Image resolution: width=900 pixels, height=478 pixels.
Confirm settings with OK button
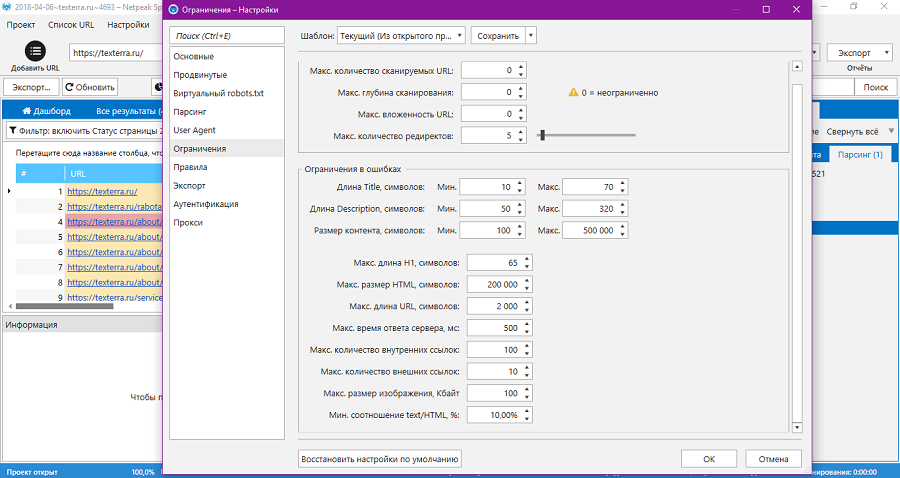coord(709,459)
